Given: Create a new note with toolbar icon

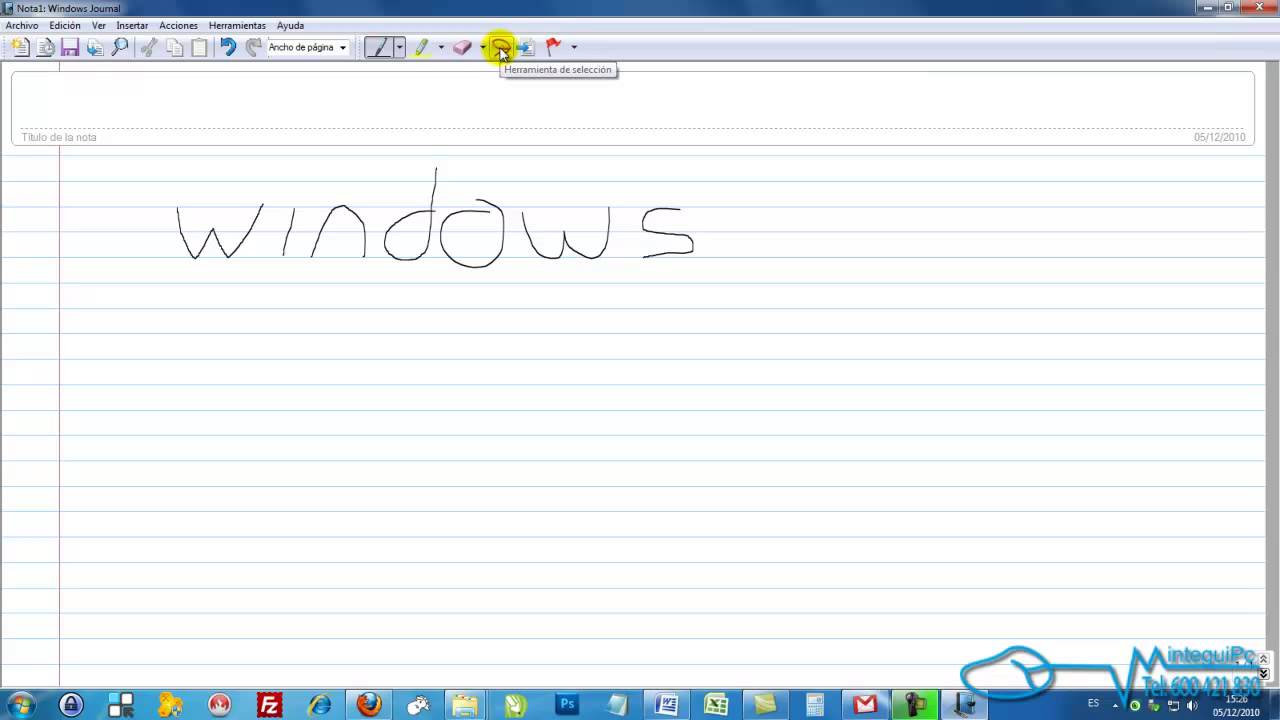Looking at the screenshot, I should tap(20, 47).
